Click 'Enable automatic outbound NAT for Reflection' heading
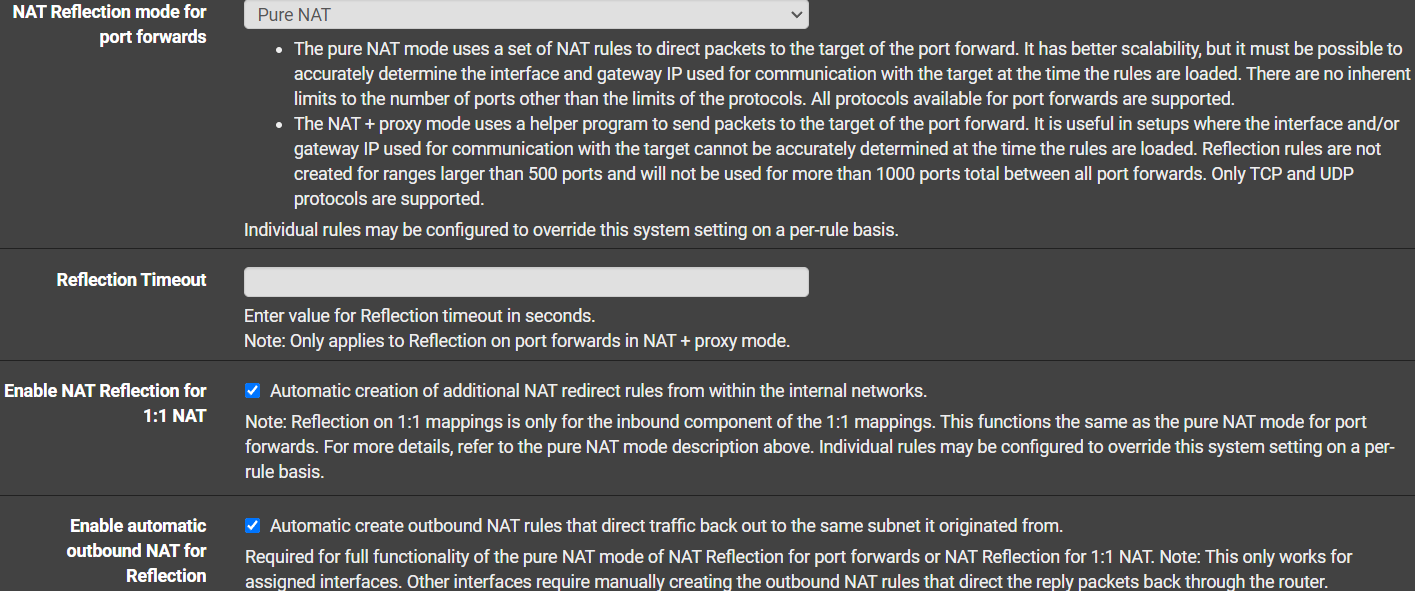The image size is (1415, 591). 137,550
